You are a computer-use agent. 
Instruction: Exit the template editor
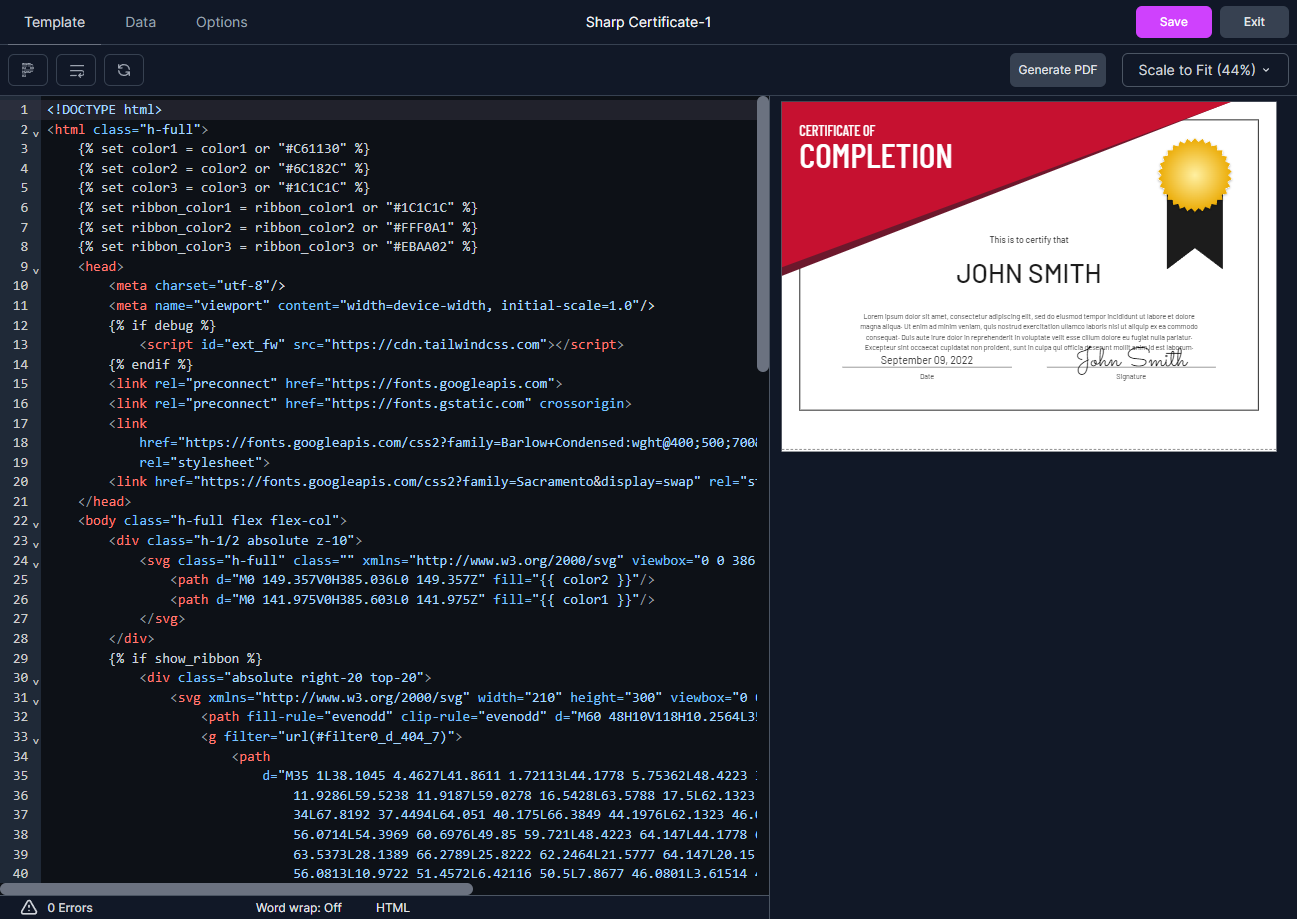pos(1253,21)
